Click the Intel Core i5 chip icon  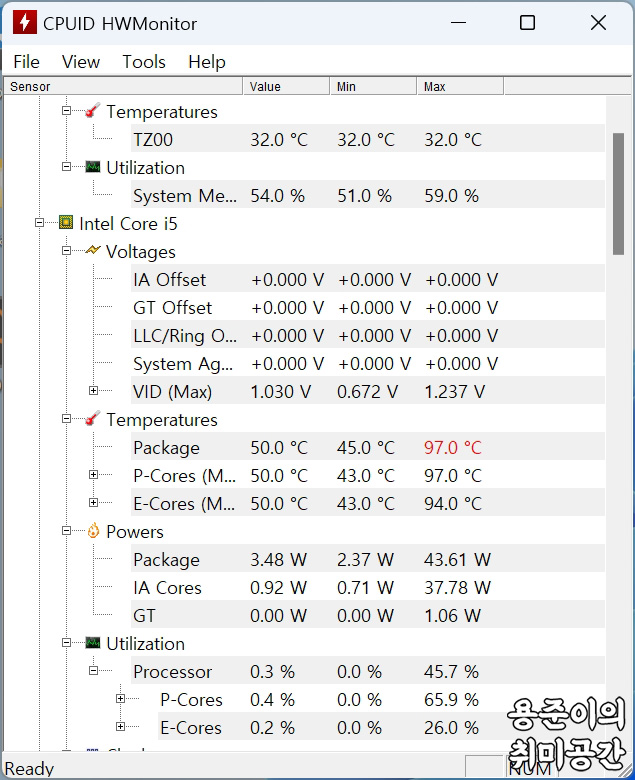[x=66, y=222]
